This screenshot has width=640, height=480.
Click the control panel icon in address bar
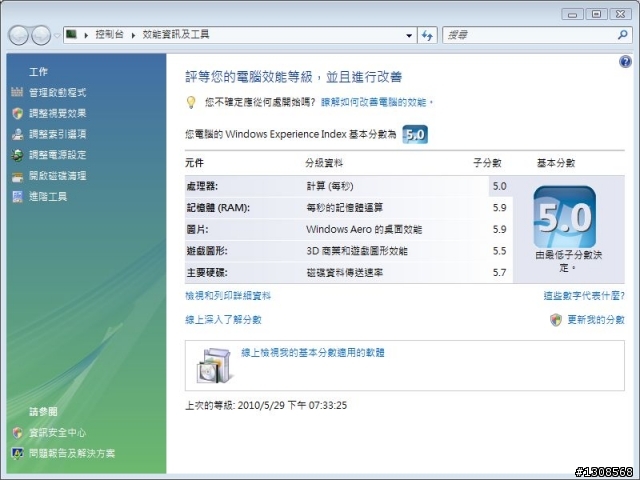pos(72,34)
